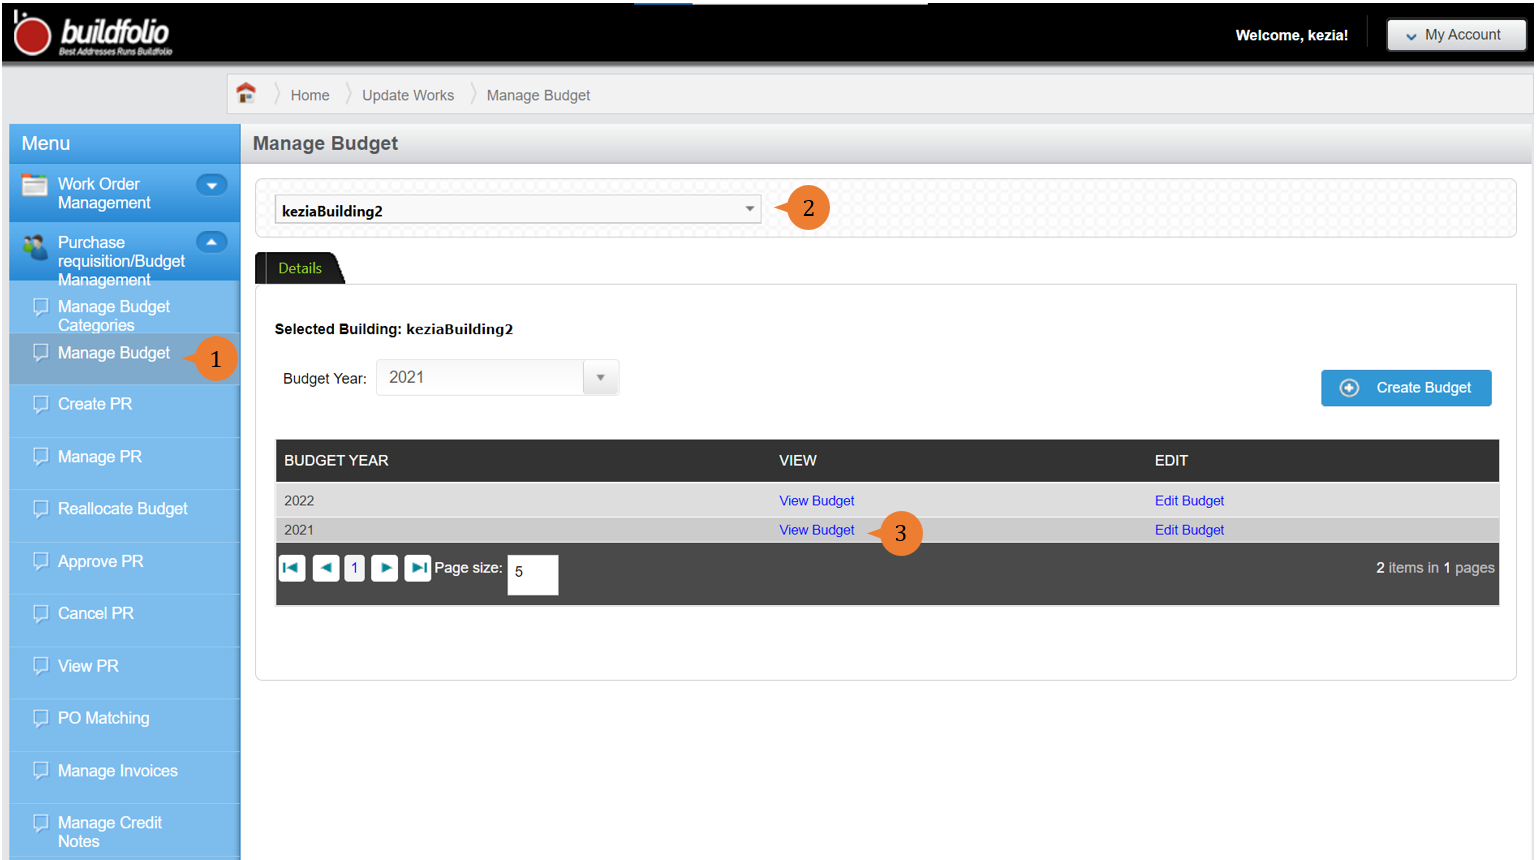1539x860 pixels.
Task: Click the Page size input field
Action: tap(533, 574)
